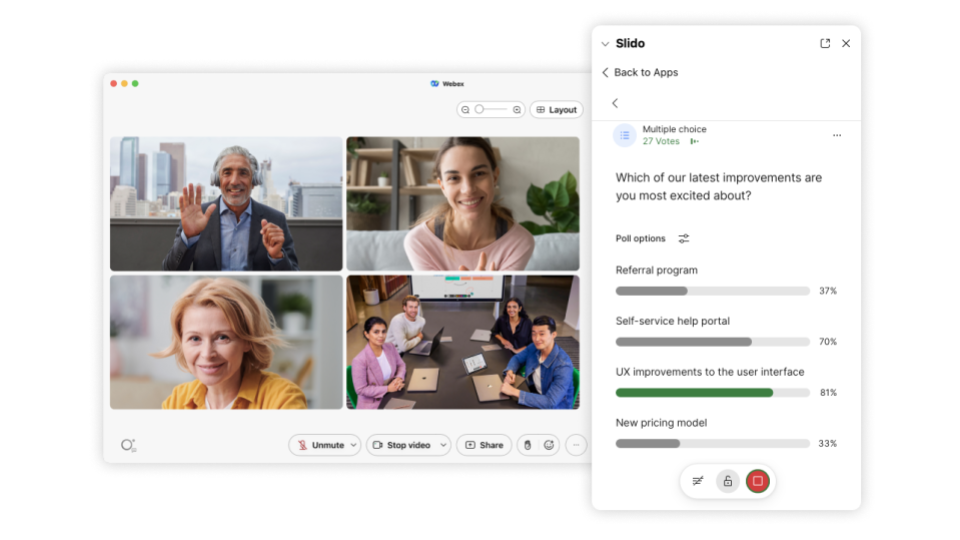Click the Multiple choice label
This screenshot has width=960, height=540.
pos(674,129)
